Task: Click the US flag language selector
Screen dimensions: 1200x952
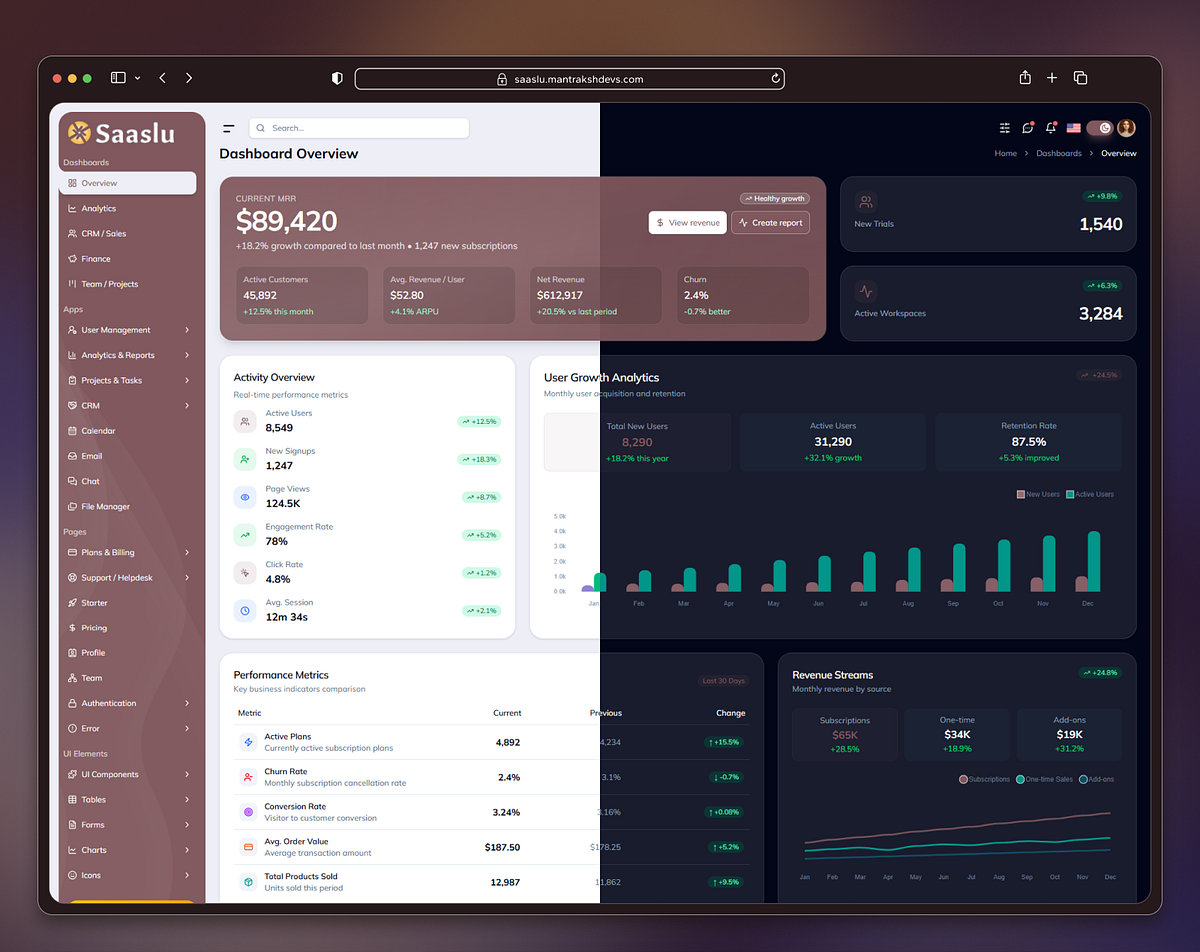Action: (1074, 128)
